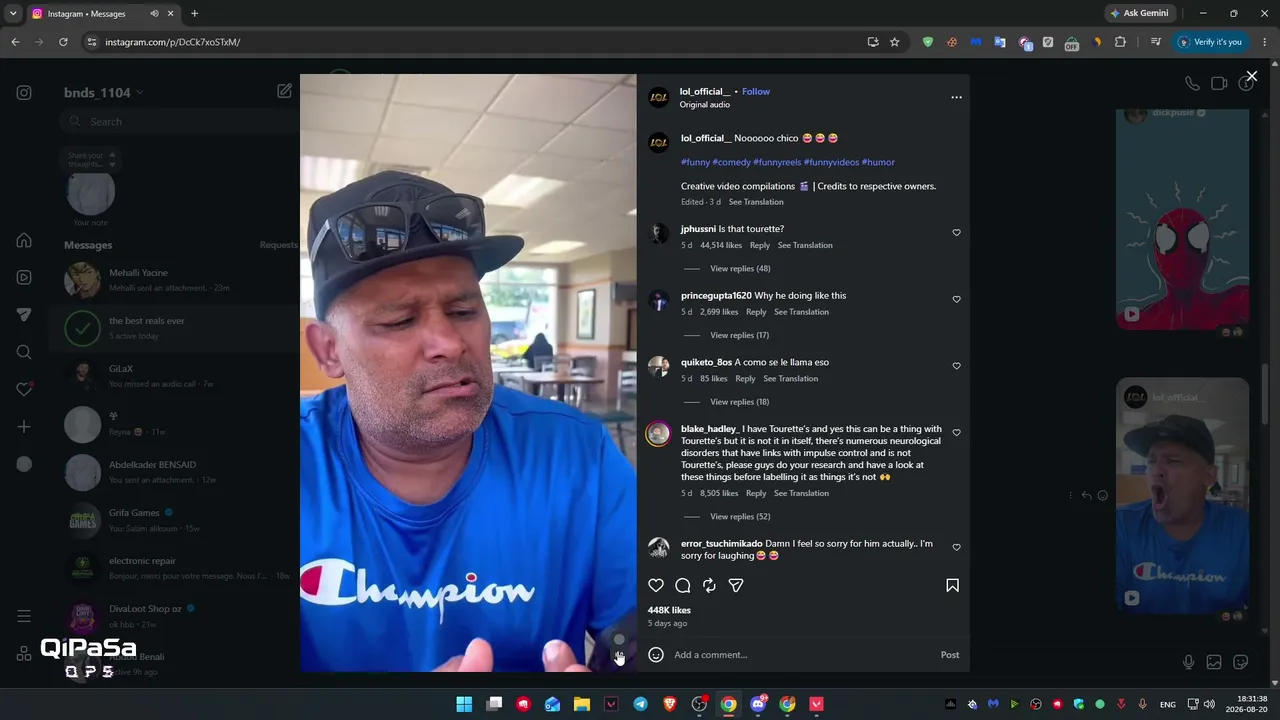Like blake_hadley_'s comment
This screenshot has width=1280, height=720.
coord(956,433)
